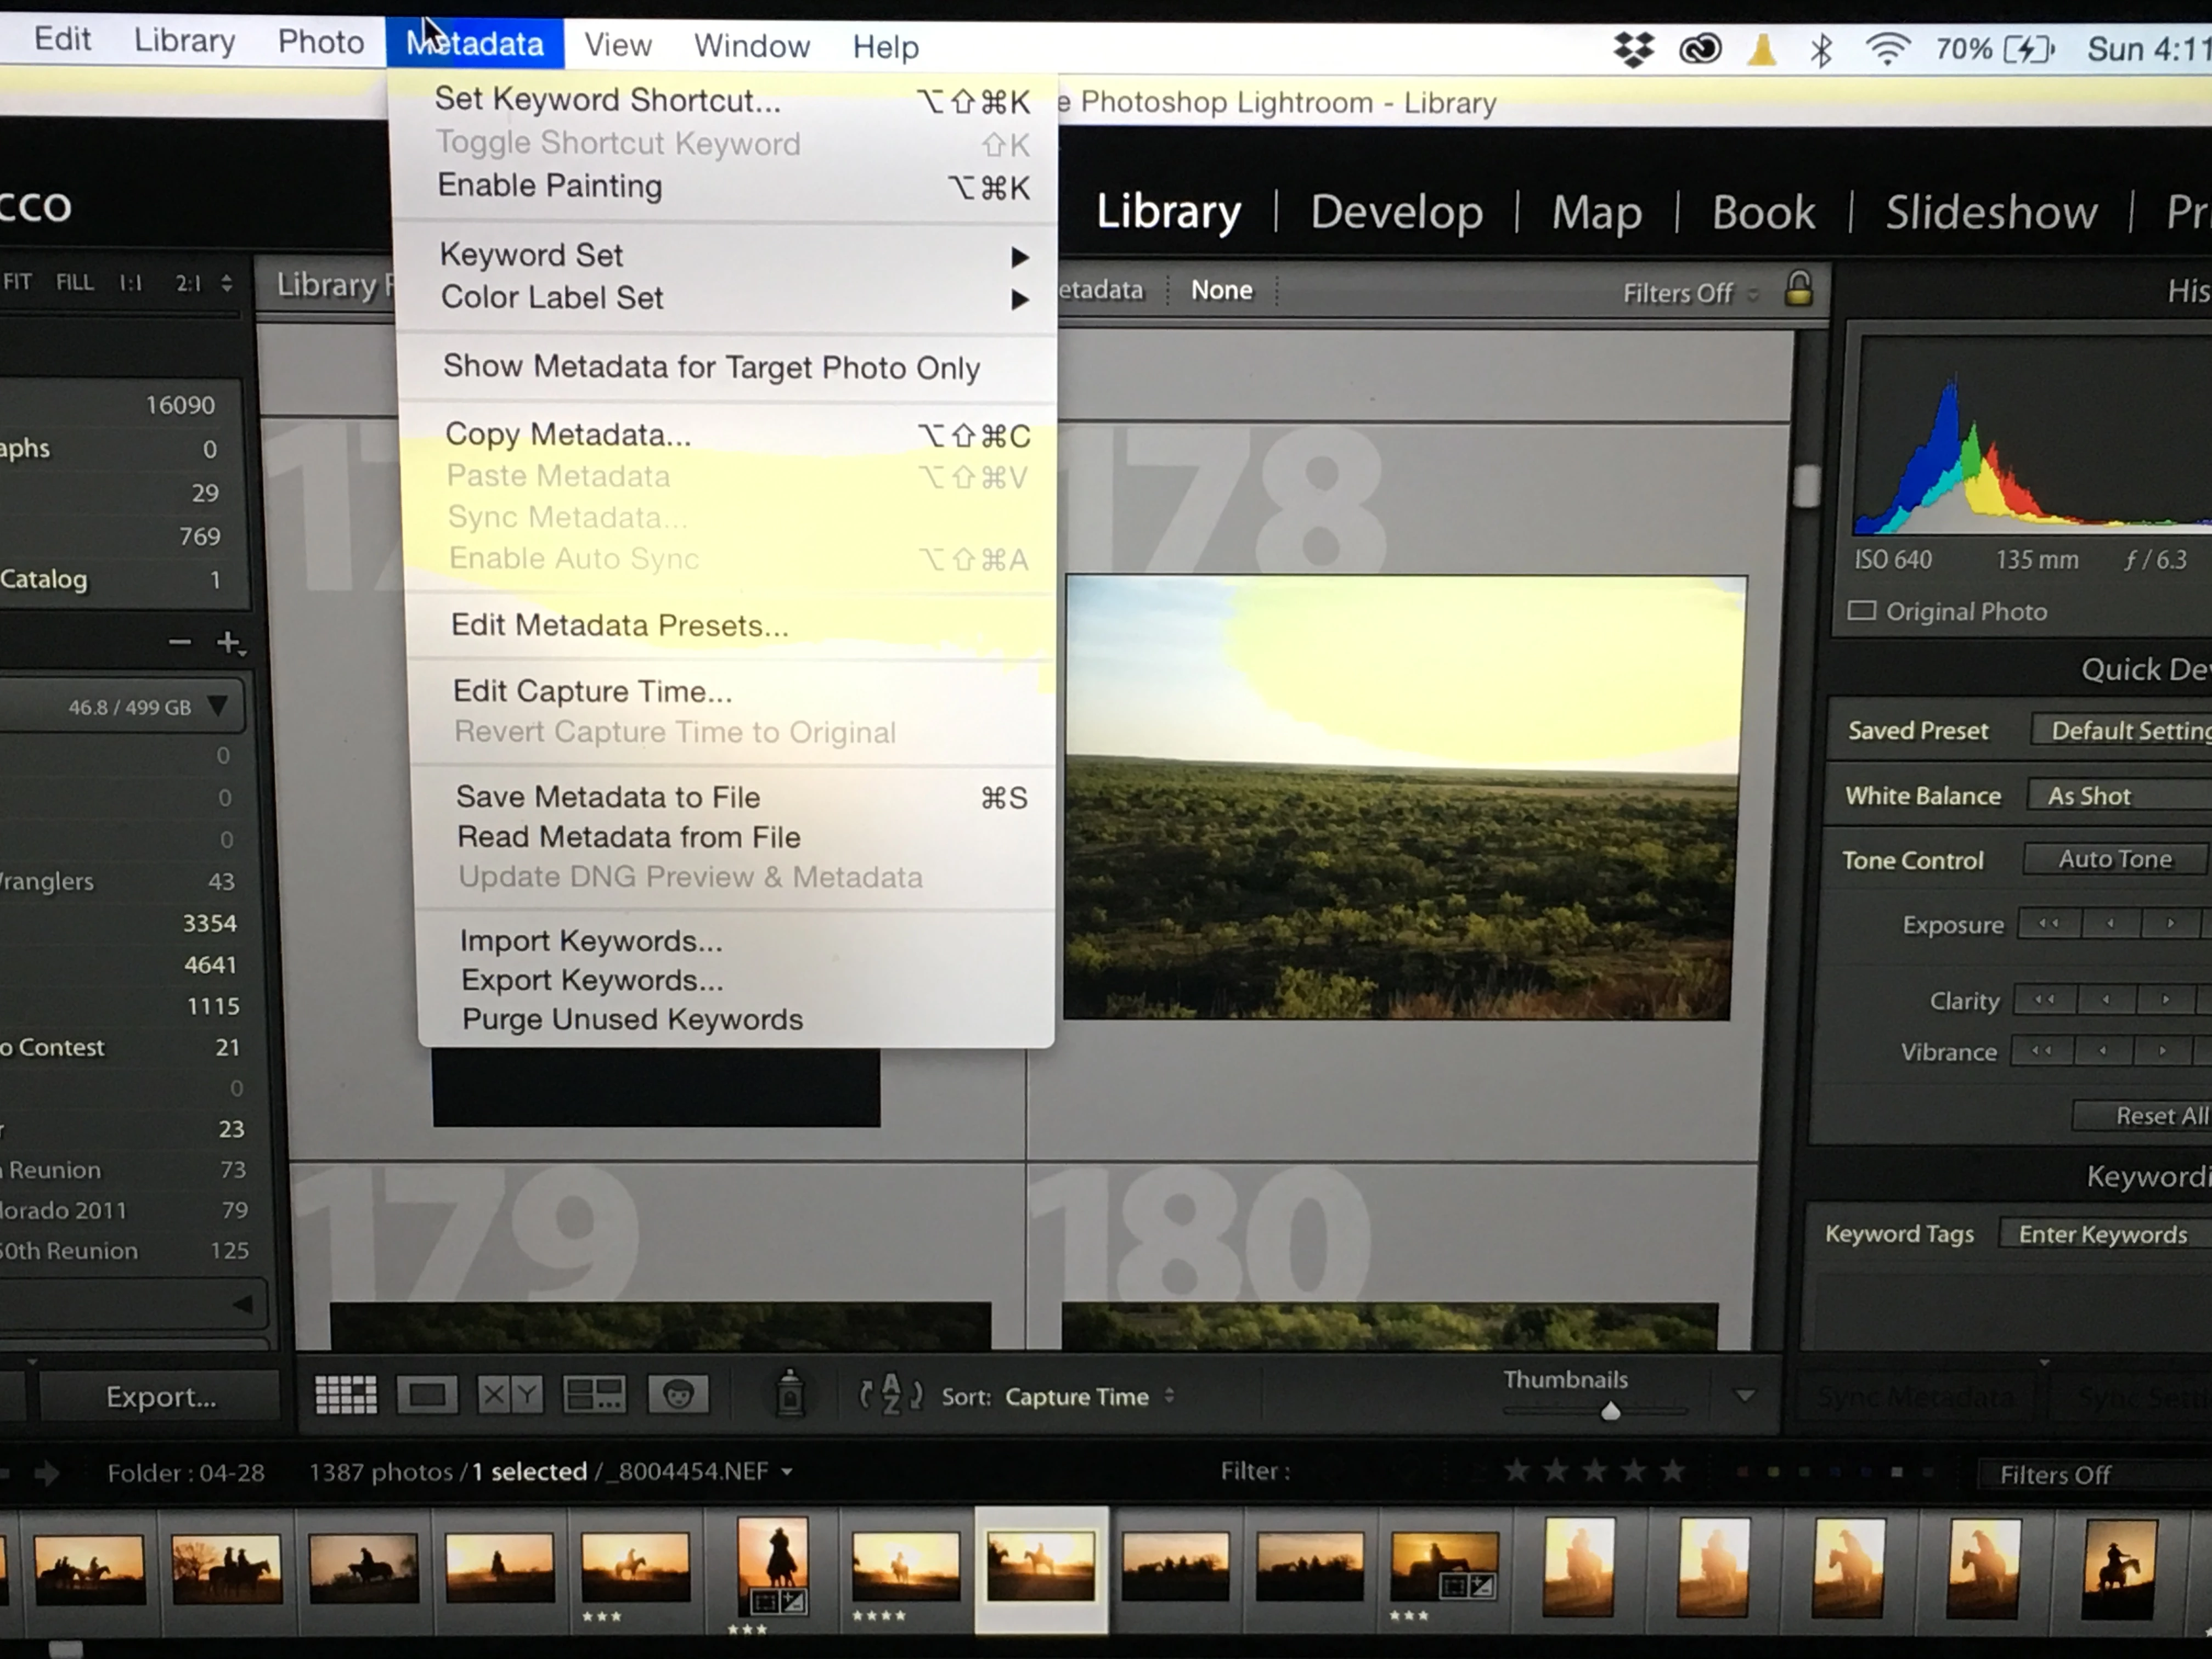
Task: Choose Edit Capture Time menu item
Action: coord(592,691)
